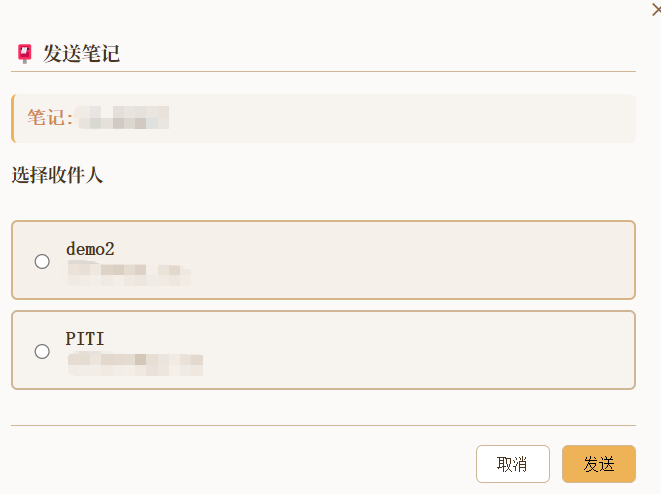Select the demo2 radio button

pyautogui.click(x=42, y=261)
